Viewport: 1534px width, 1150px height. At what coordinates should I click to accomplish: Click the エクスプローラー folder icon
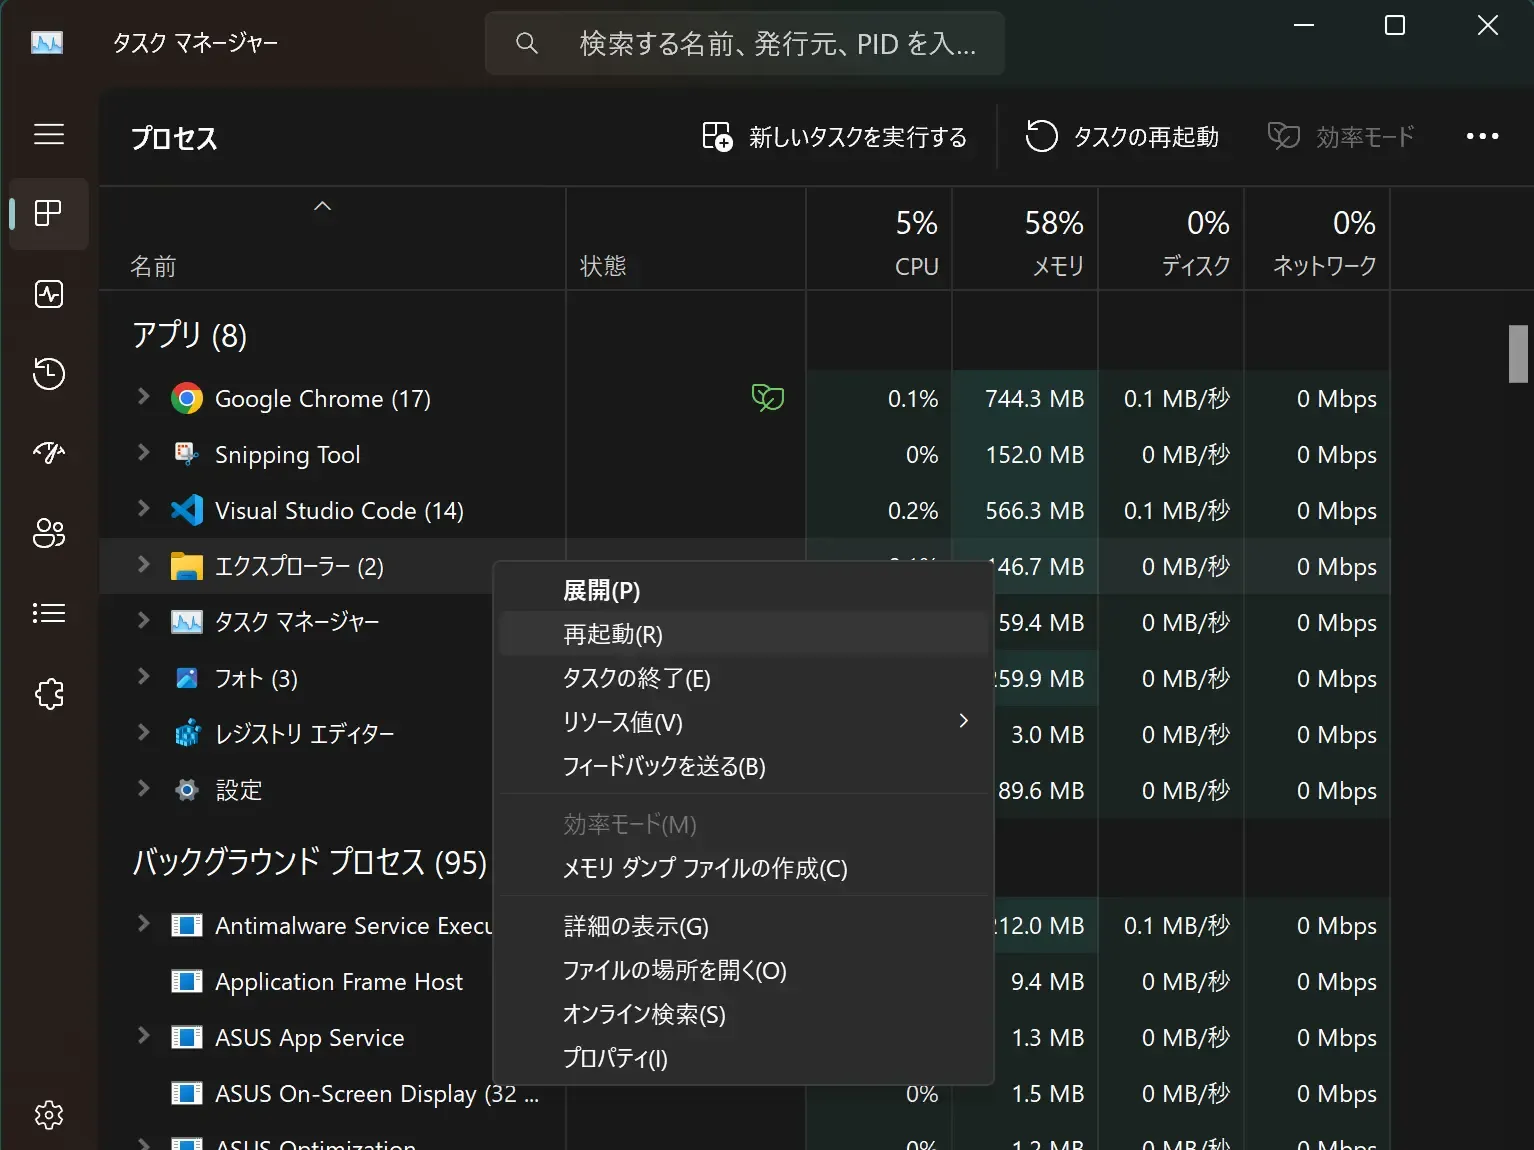[x=187, y=567]
